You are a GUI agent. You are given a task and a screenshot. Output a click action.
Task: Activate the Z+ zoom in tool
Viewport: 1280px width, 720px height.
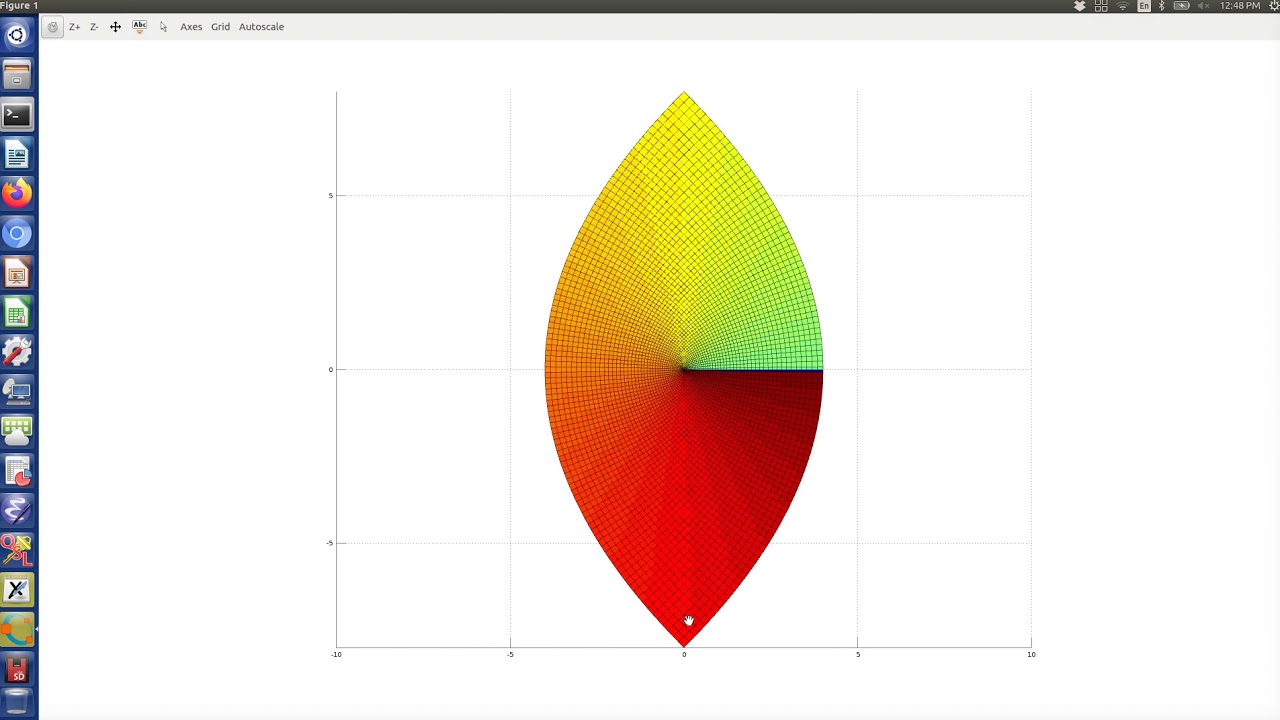tap(74, 27)
